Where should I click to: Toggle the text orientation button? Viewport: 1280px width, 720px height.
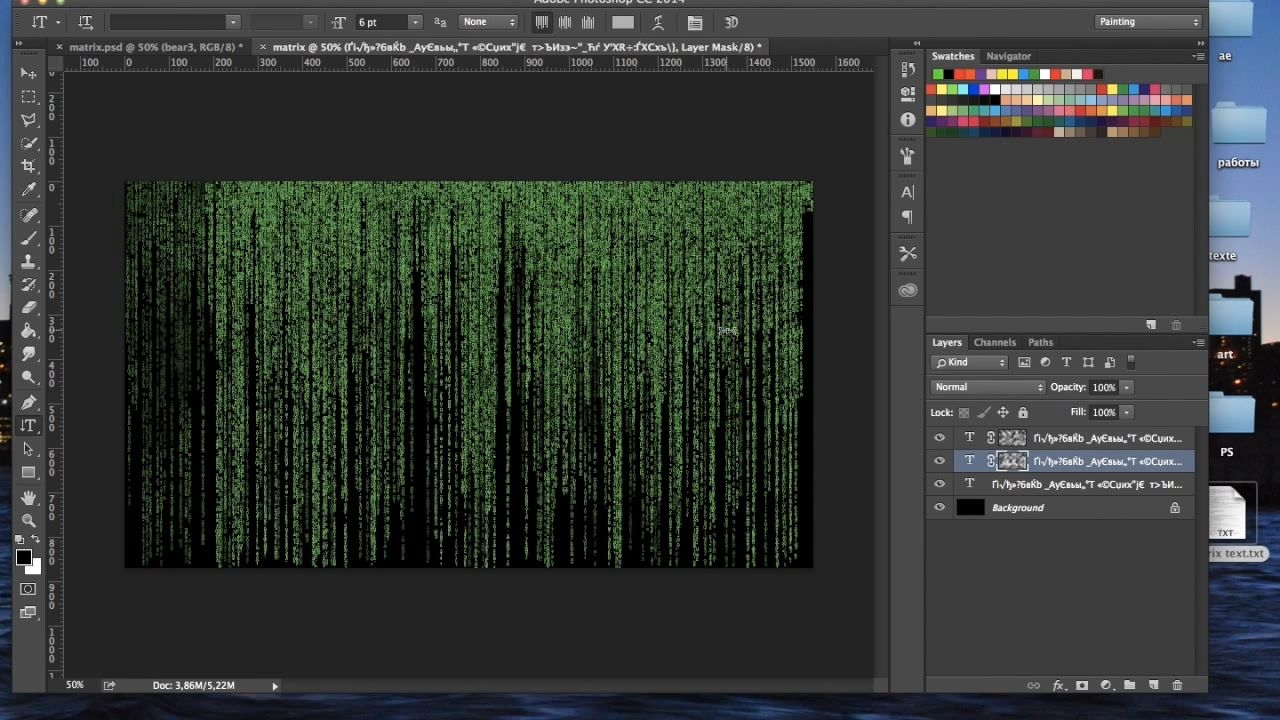pos(85,22)
